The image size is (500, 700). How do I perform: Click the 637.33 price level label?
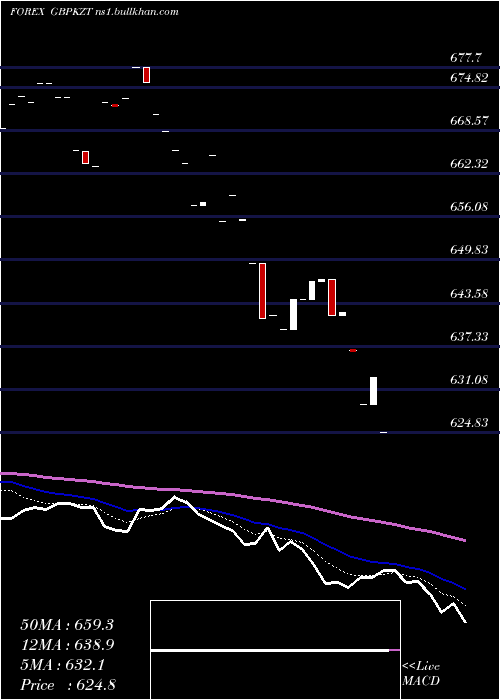point(469,337)
